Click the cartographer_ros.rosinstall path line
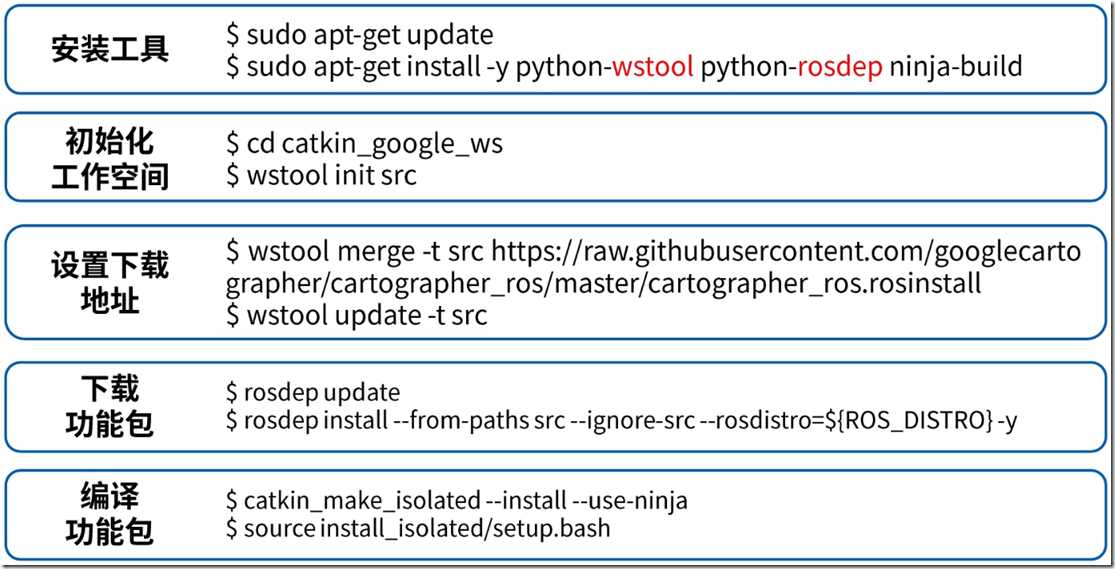Screen dimensions: 1115x569 click(x=604, y=284)
